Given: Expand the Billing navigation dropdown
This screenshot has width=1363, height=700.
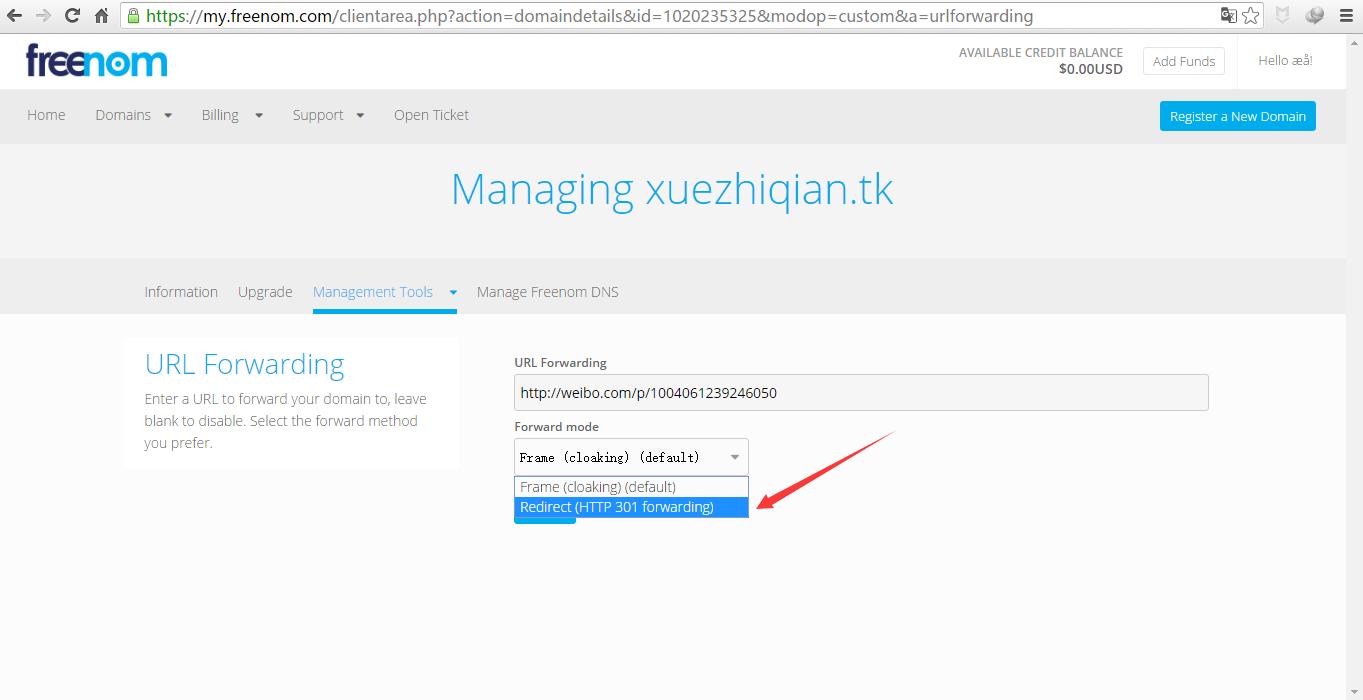Looking at the screenshot, I should (x=231, y=115).
